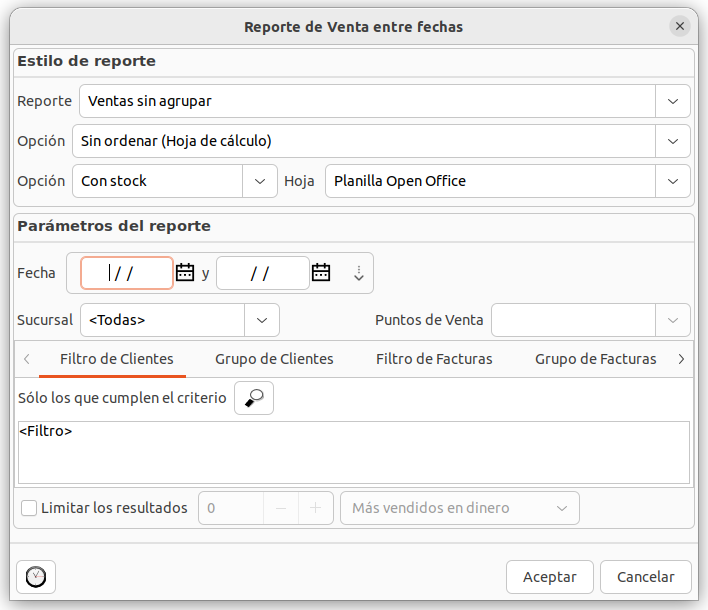Viewport: 708px width, 610px height.
Task: Select the Filtro de Facturas tab
Action: tap(434, 359)
